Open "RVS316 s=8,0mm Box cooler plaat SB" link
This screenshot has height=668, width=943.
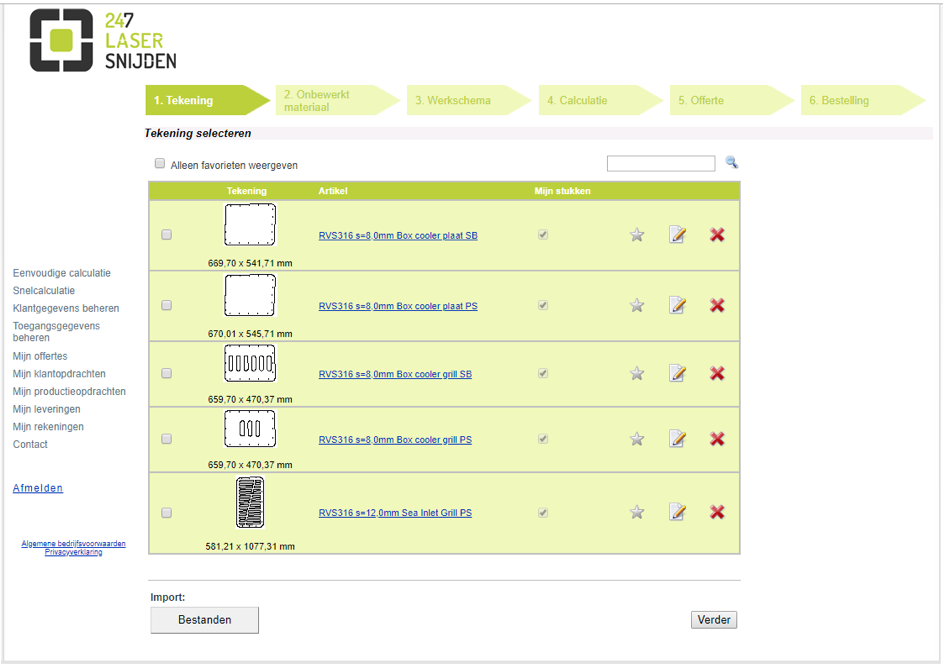click(x=397, y=235)
